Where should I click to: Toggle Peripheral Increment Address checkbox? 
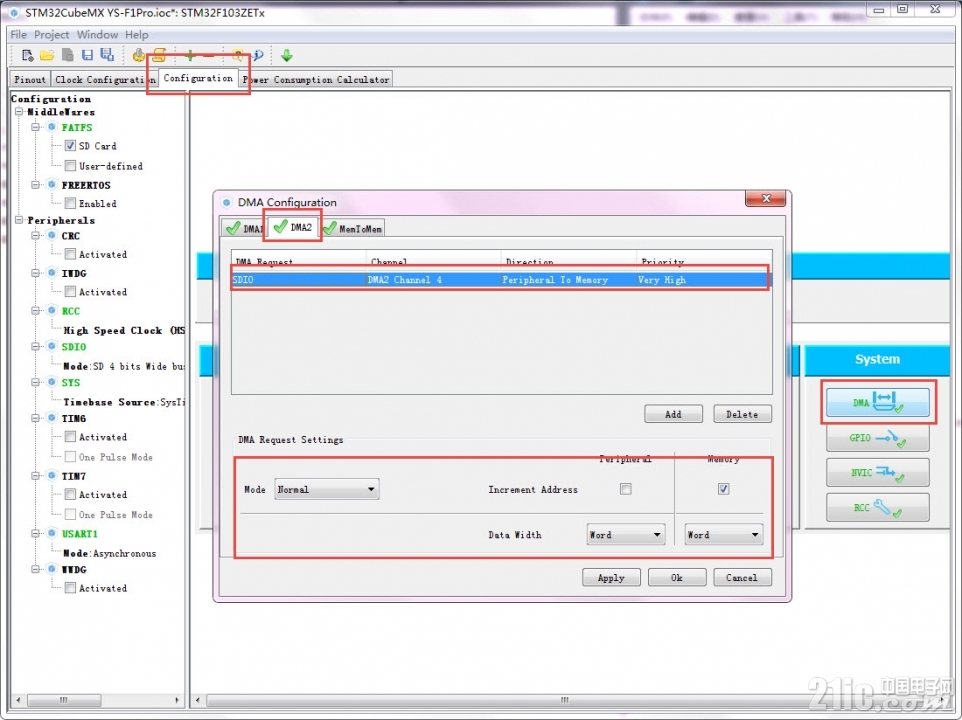tap(625, 489)
